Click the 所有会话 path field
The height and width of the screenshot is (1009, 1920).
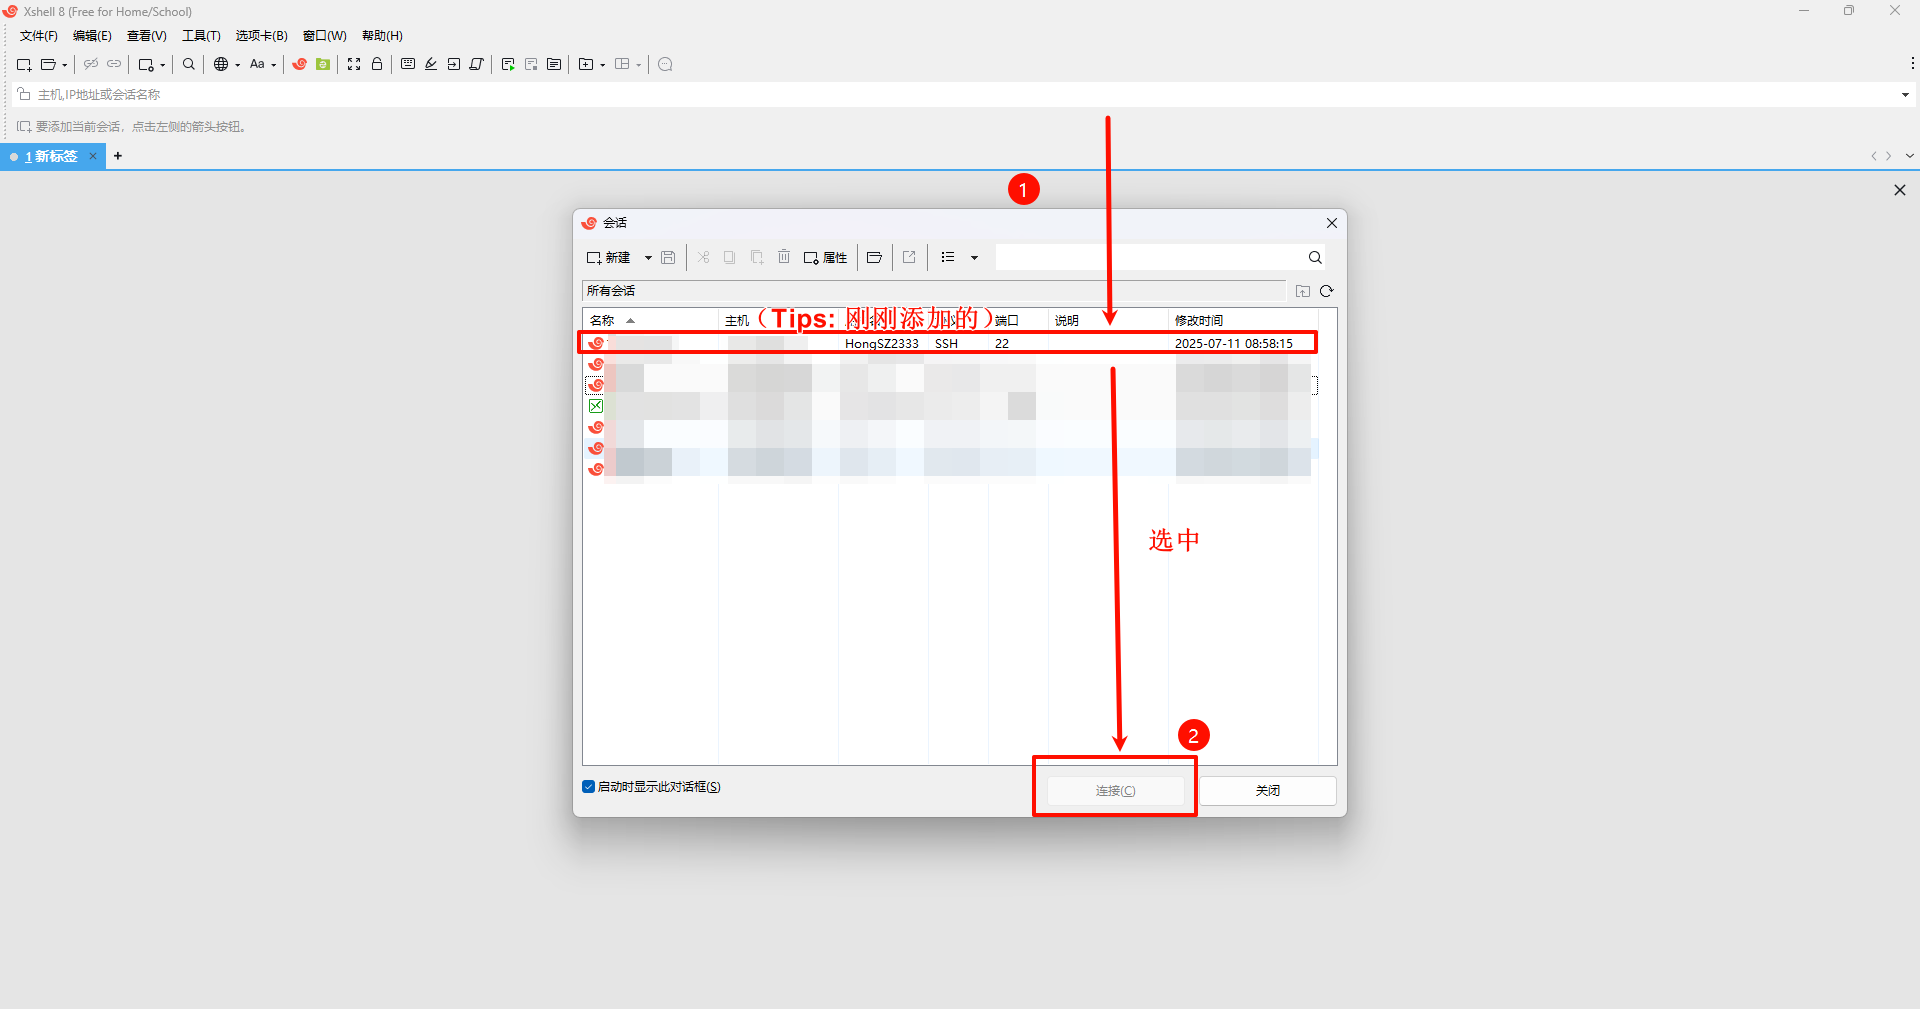934,291
